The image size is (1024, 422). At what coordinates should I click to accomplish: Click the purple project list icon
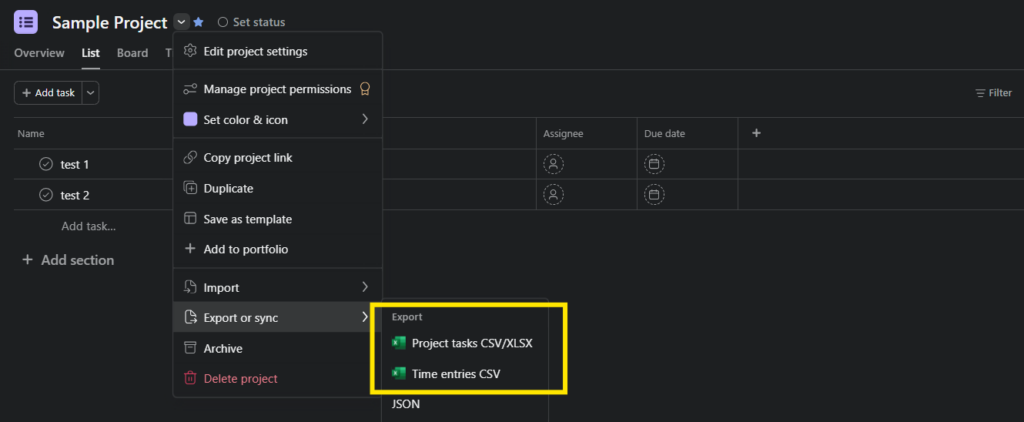26,21
